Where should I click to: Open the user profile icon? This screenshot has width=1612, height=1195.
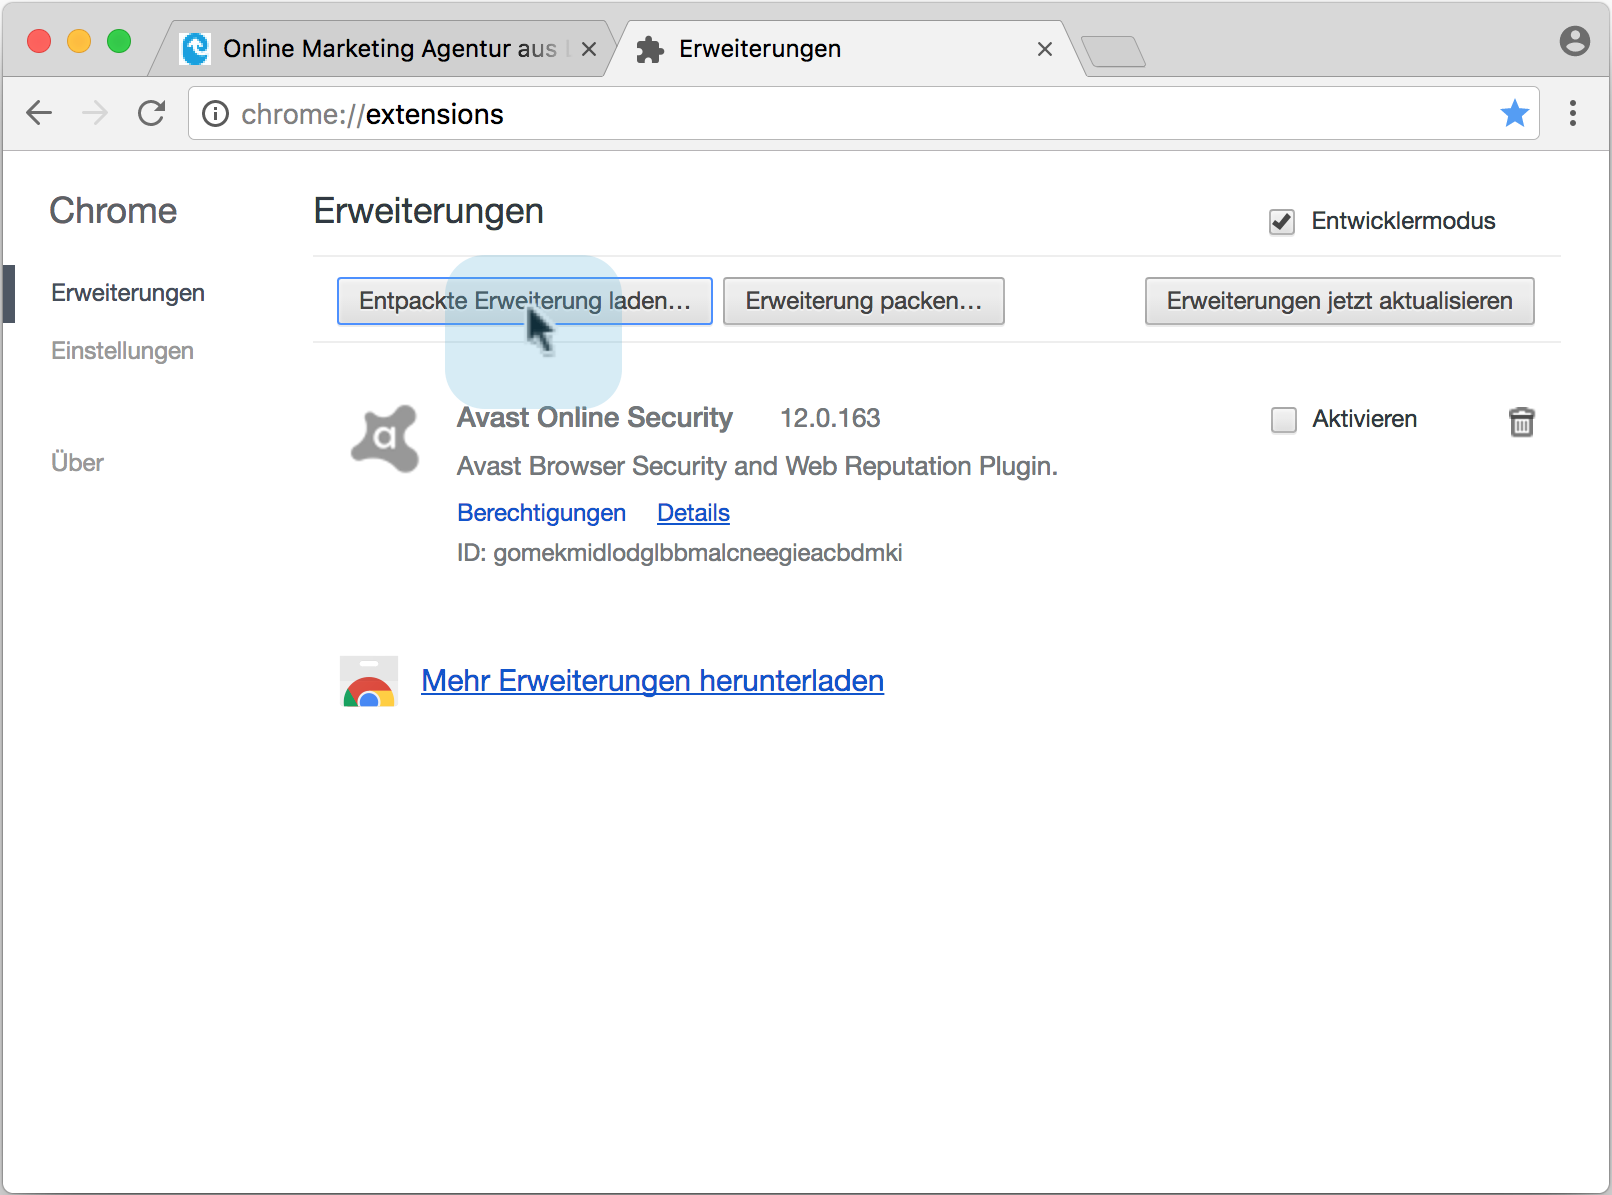click(1574, 41)
